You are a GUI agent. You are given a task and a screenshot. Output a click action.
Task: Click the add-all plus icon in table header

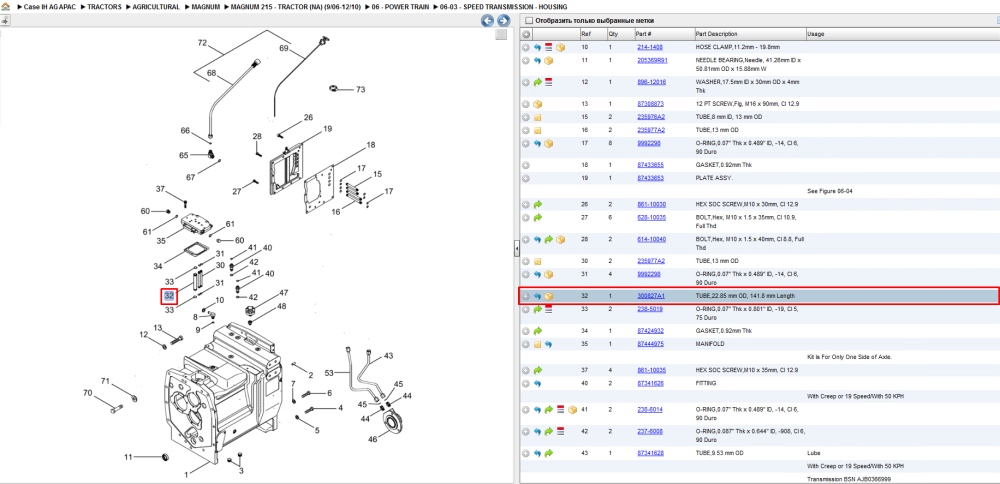tap(526, 34)
